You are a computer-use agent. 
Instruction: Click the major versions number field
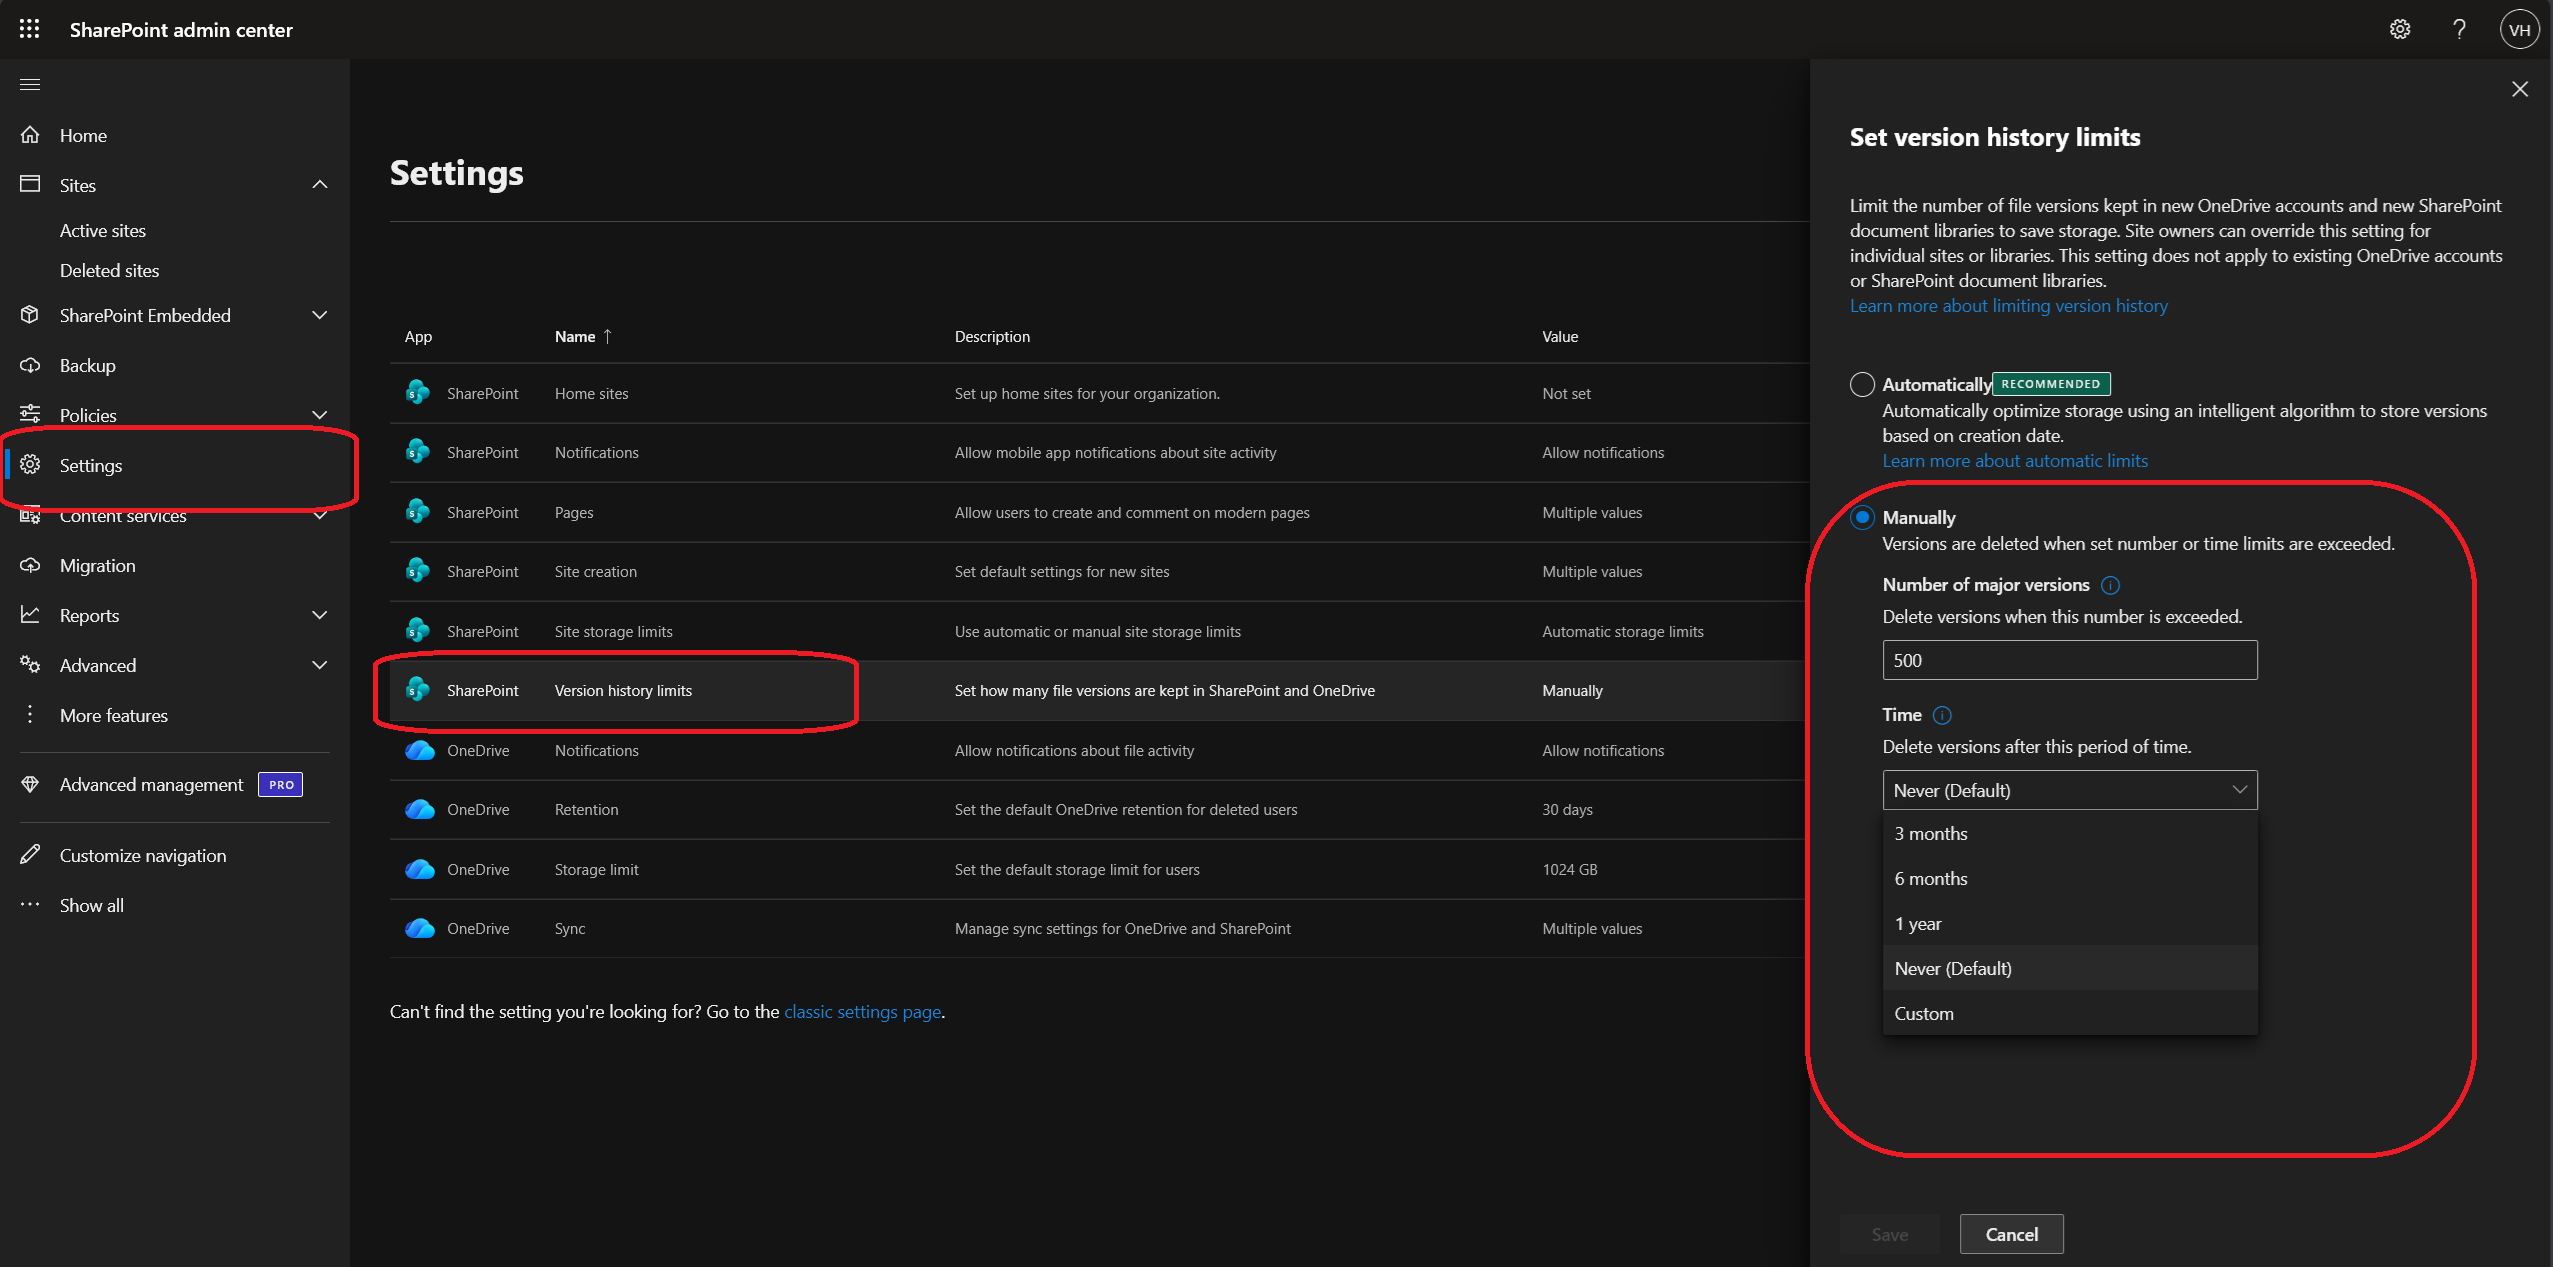click(2069, 660)
